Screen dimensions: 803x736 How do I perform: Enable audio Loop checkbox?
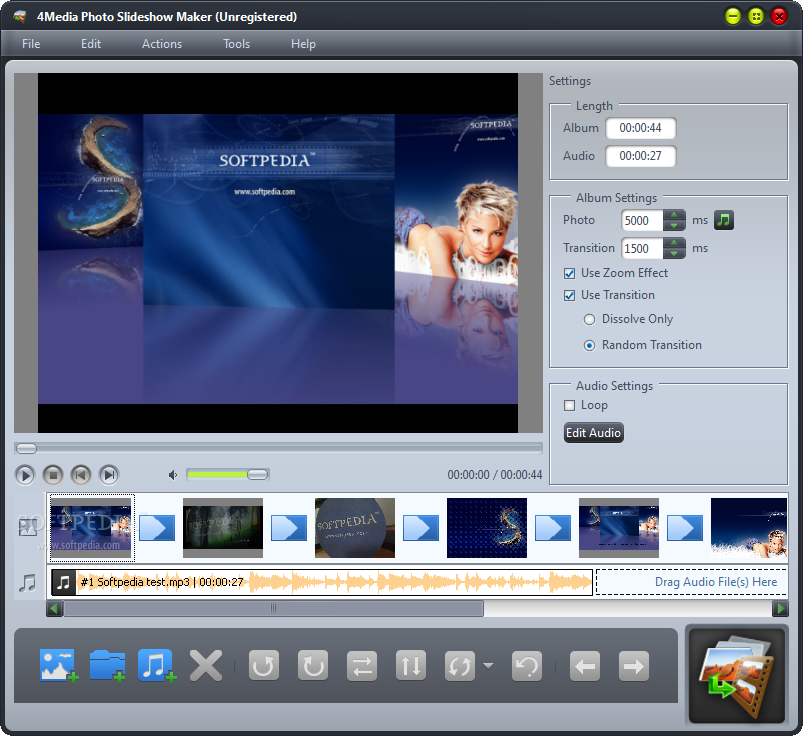click(x=569, y=406)
